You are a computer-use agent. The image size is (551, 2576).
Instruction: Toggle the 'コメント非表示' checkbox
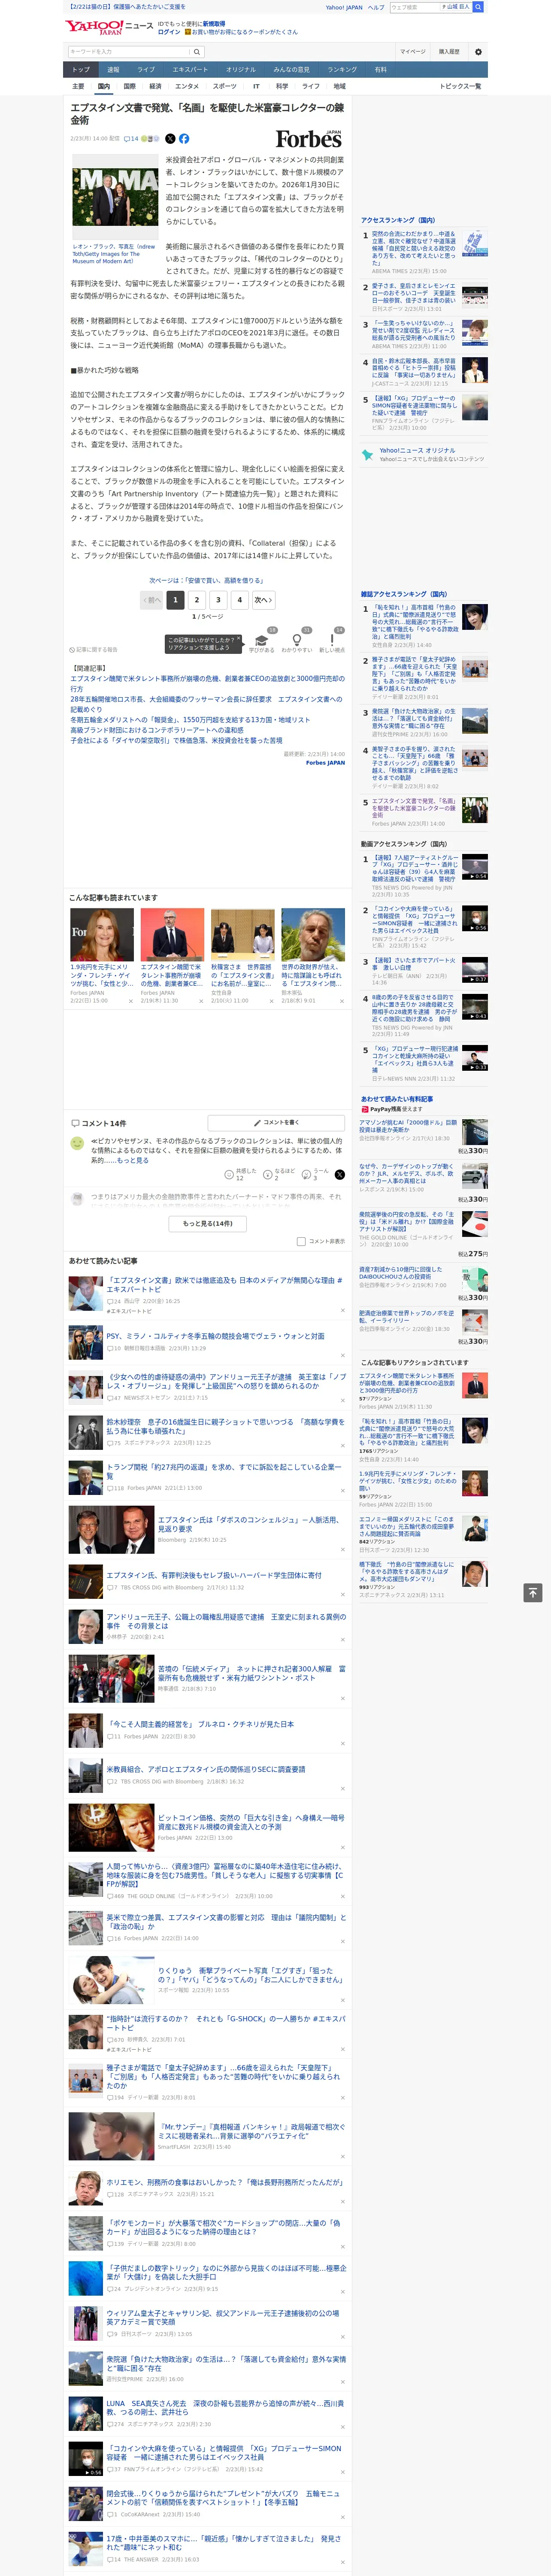301,1241
